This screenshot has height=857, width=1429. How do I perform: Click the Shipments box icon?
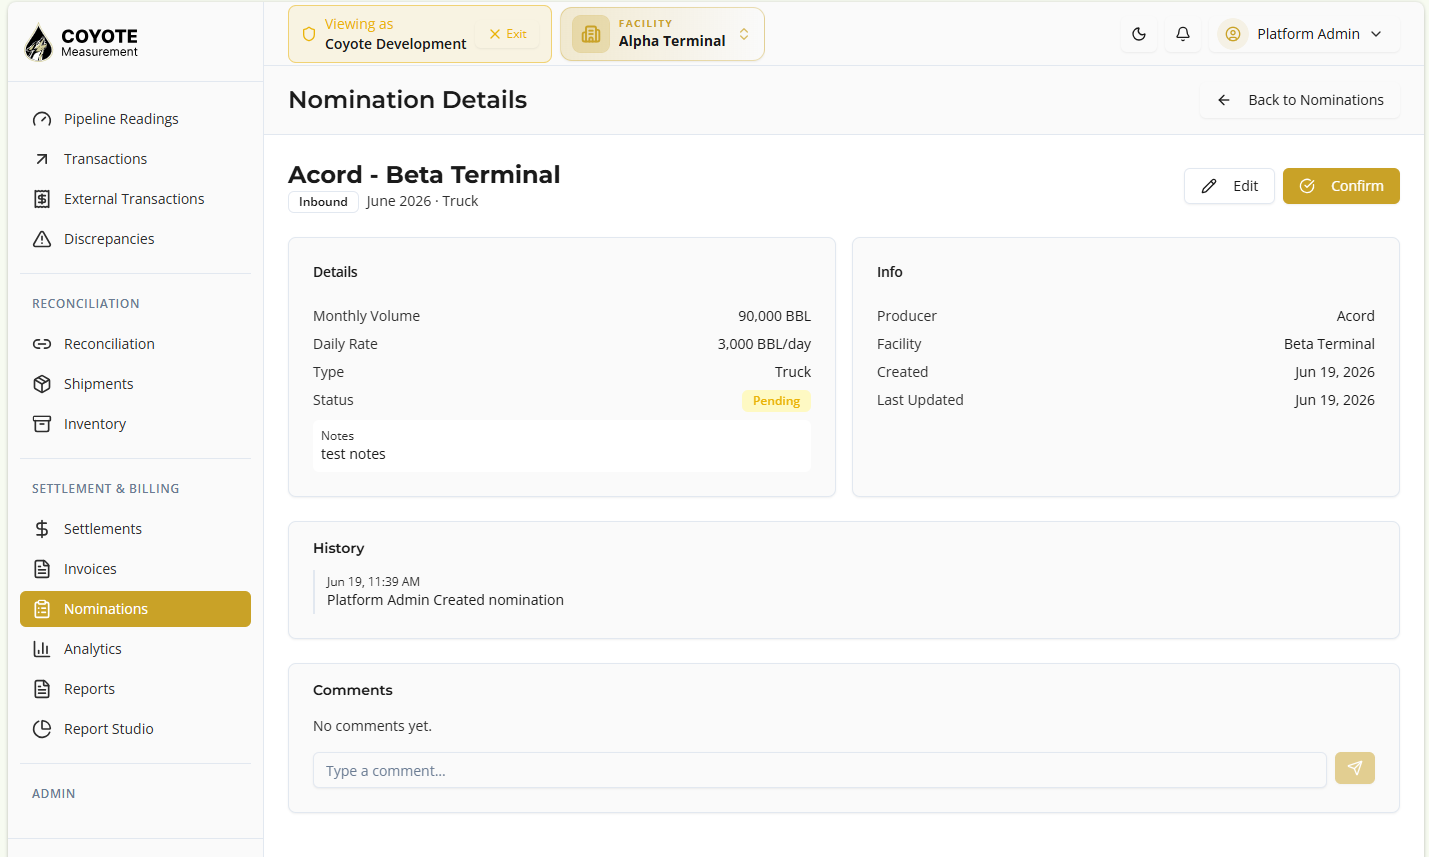point(42,384)
